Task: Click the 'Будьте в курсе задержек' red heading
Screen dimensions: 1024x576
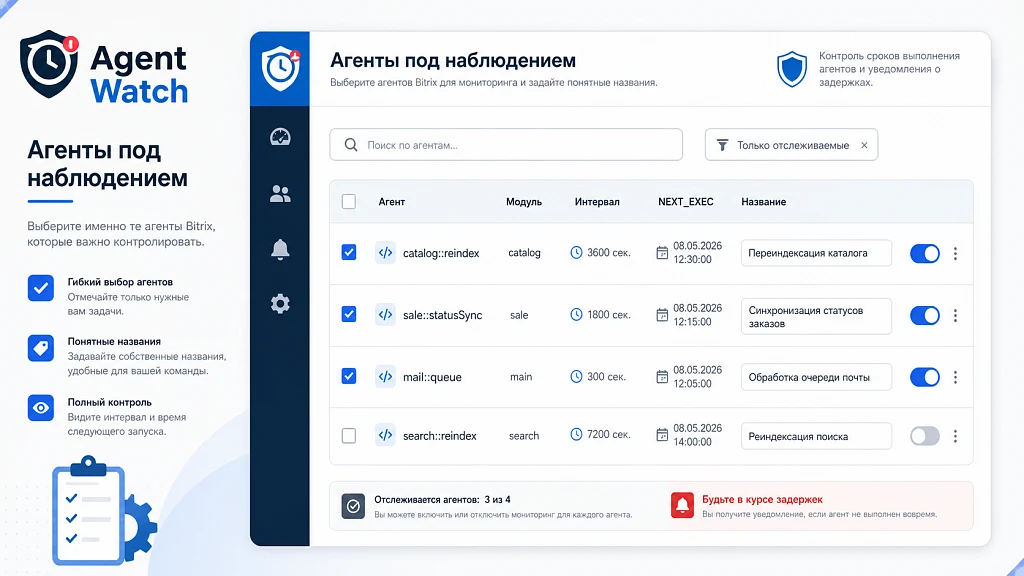Action: click(762, 500)
